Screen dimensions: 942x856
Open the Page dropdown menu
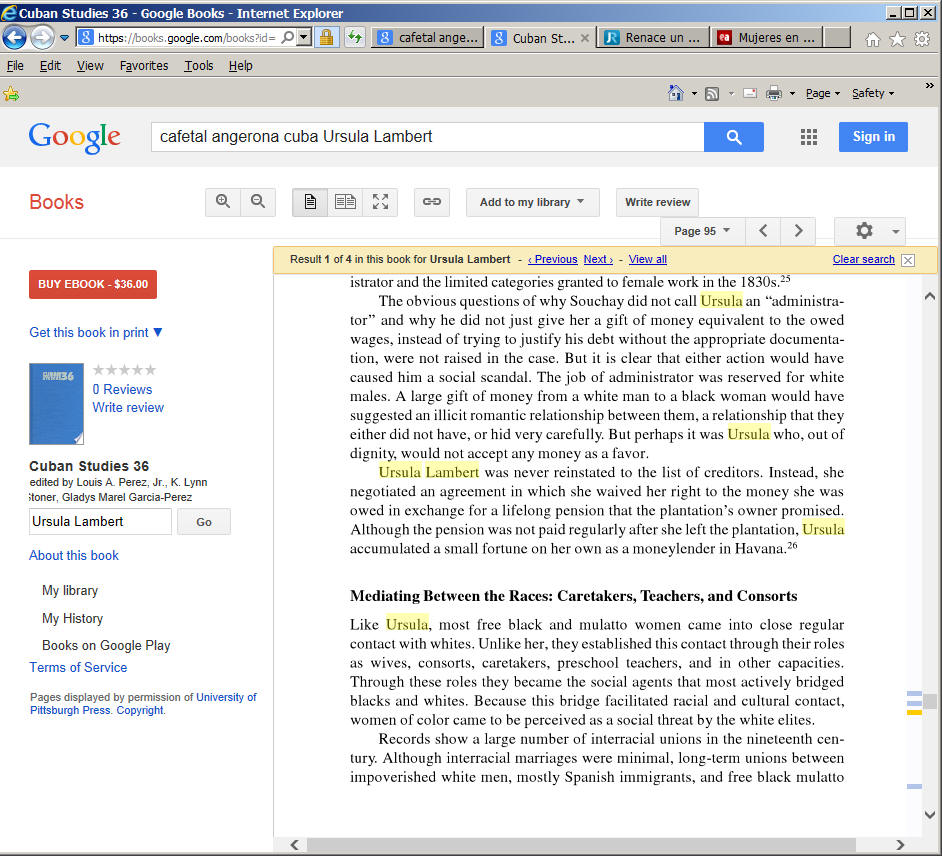click(822, 93)
